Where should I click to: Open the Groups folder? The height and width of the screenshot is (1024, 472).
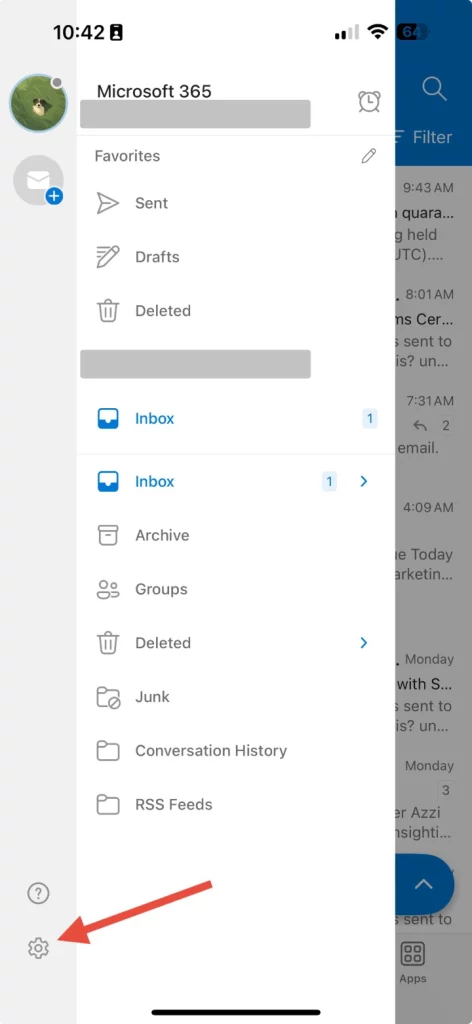236,589
